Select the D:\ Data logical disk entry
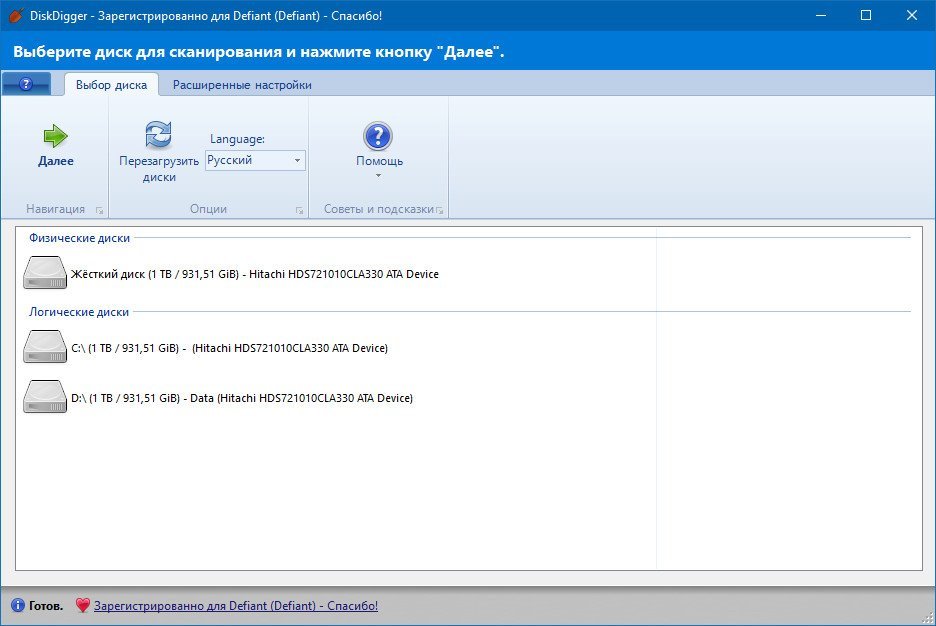The width and height of the screenshot is (936, 626). click(x=242, y=398)
